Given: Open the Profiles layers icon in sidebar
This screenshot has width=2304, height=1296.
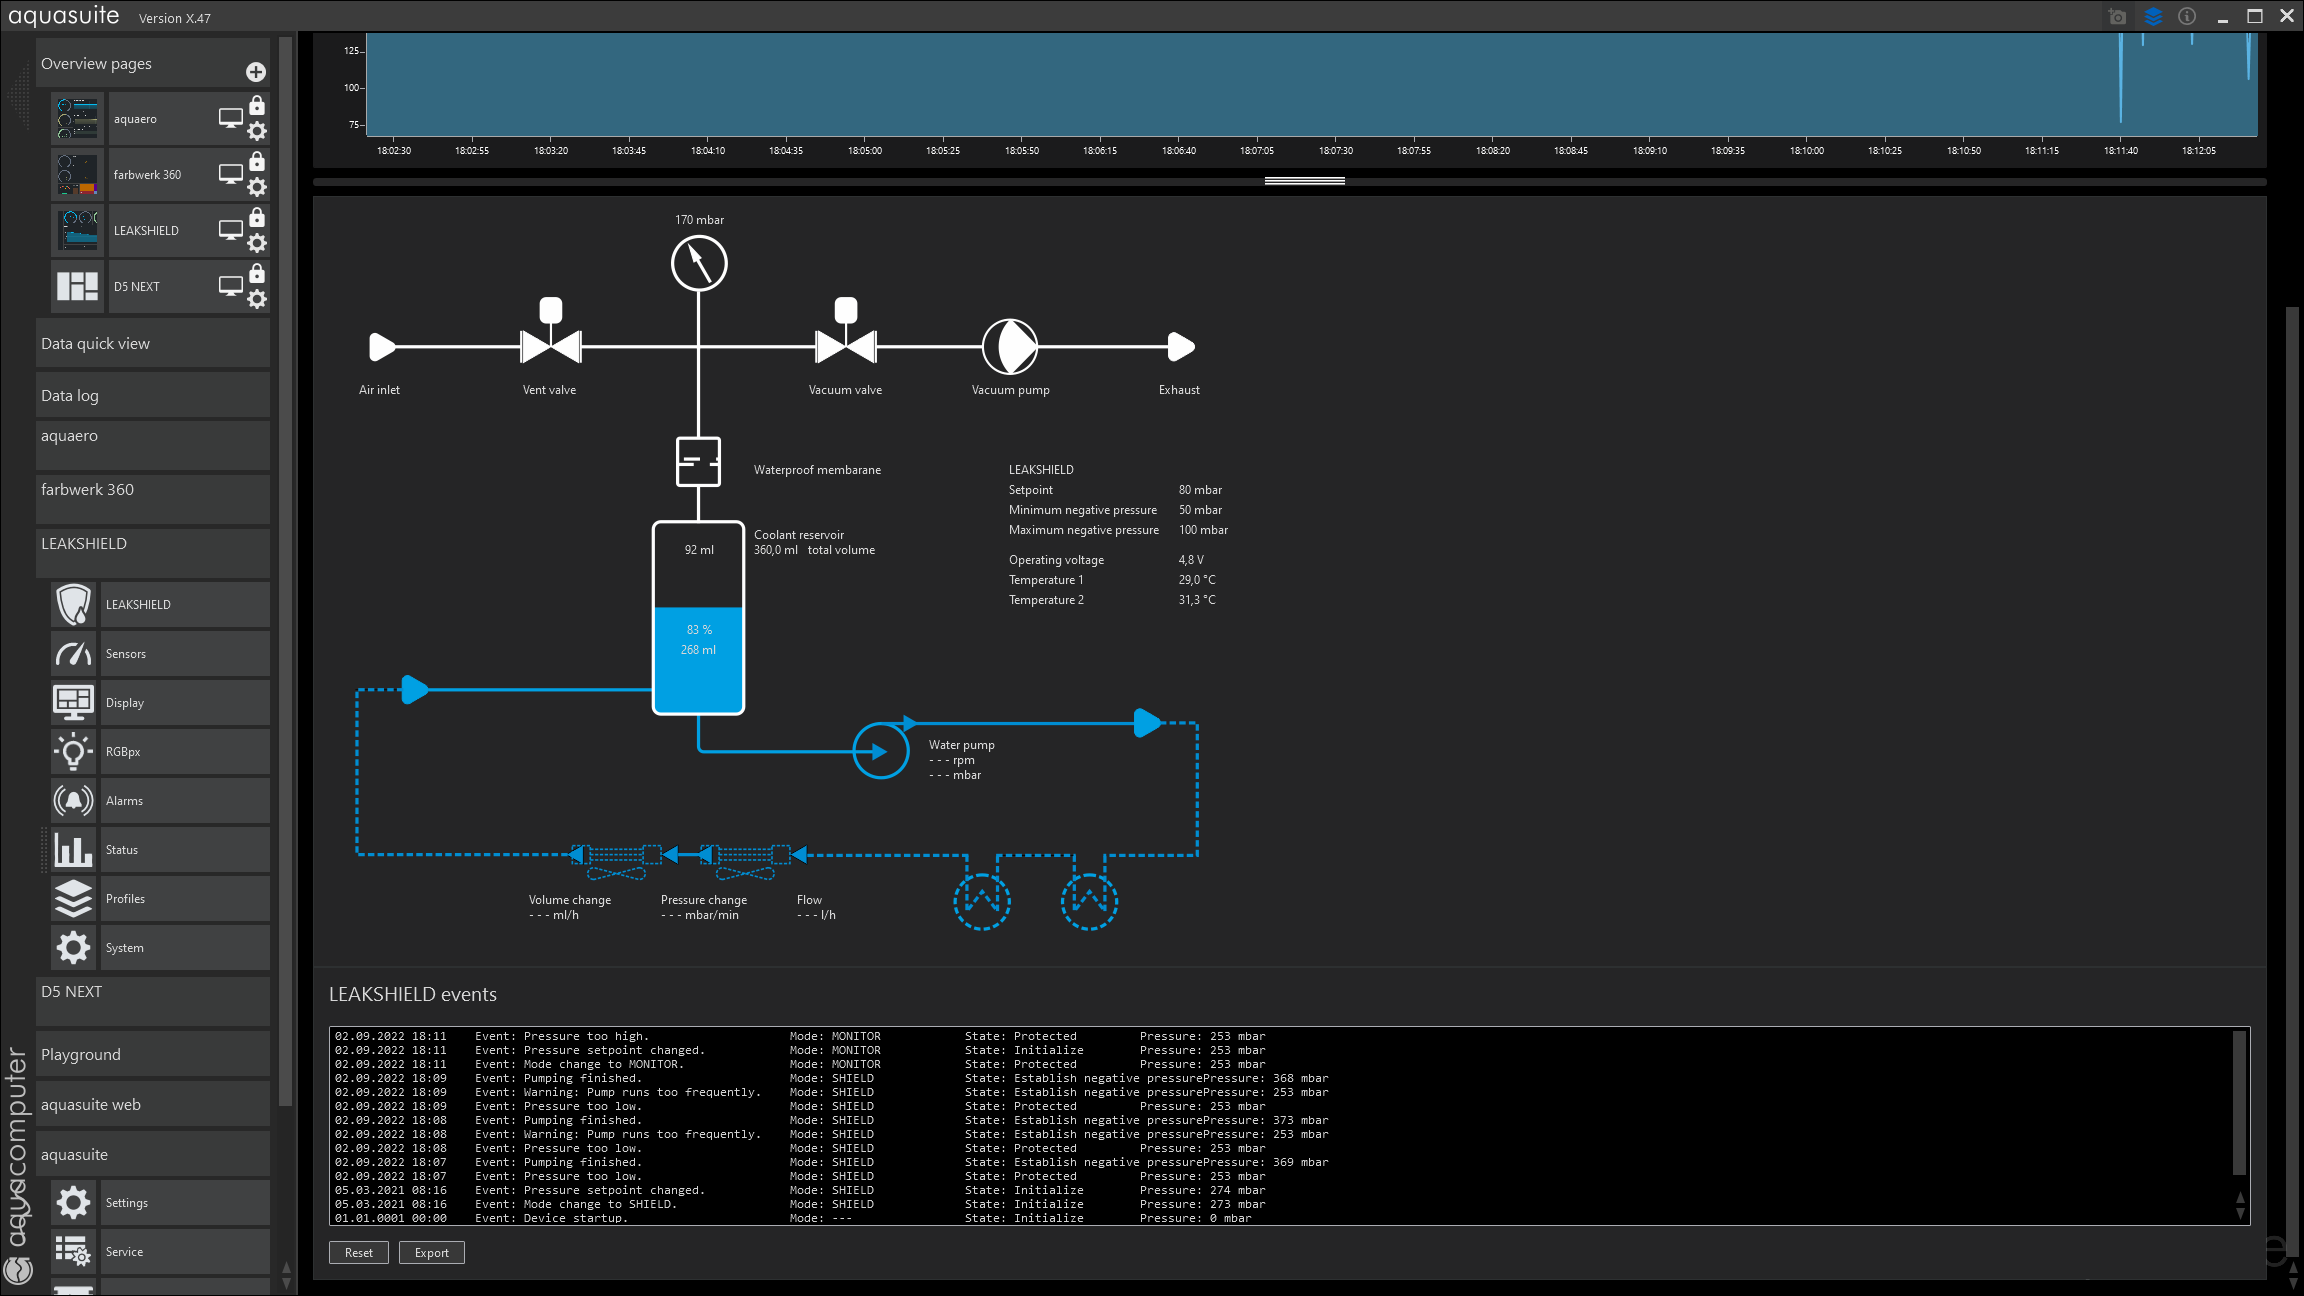Looking at the screenshot, I should coord(74,899).
